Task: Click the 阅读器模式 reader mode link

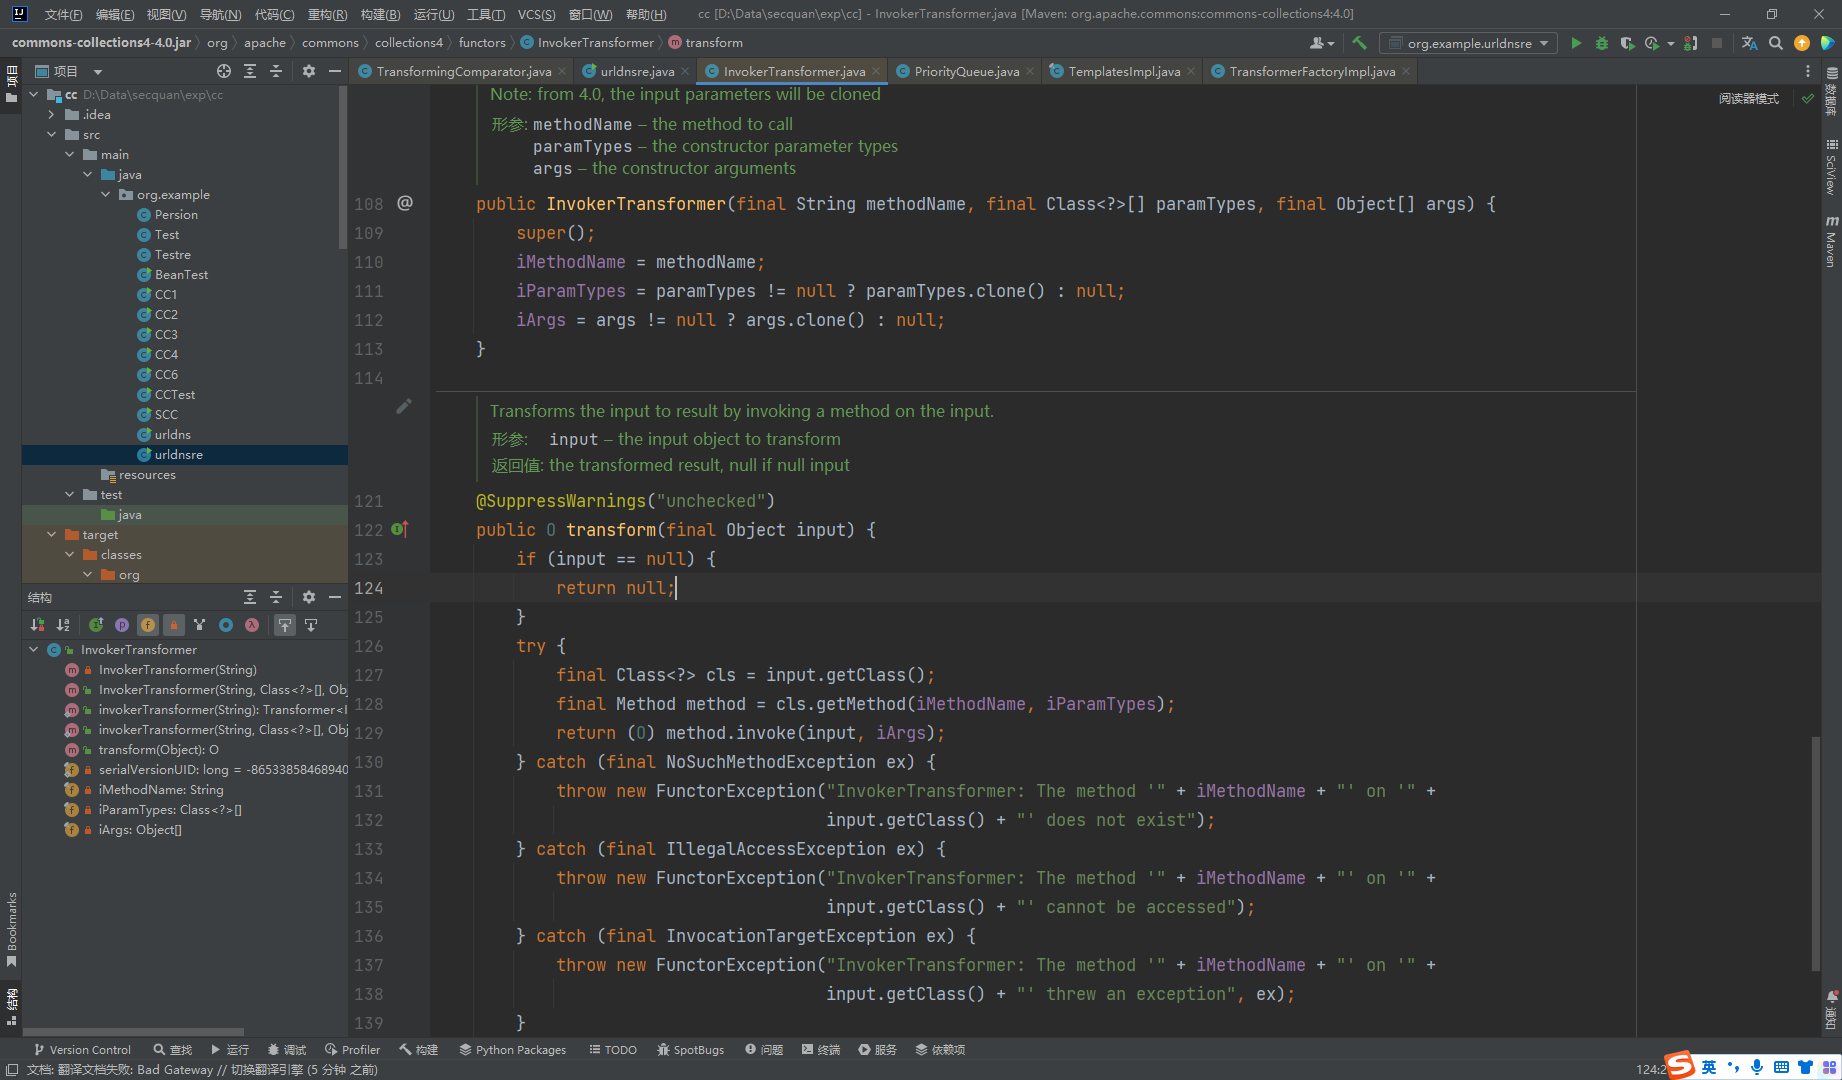Action: (1749, 98)
